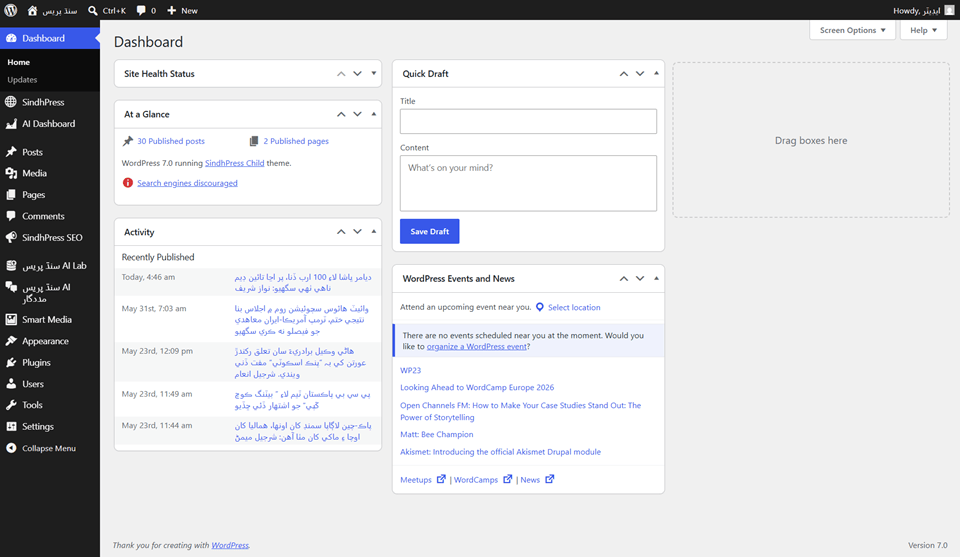Collapse the At a Glance panel
The height and width of the screenshot is (557, 960).
click(373, 114)
